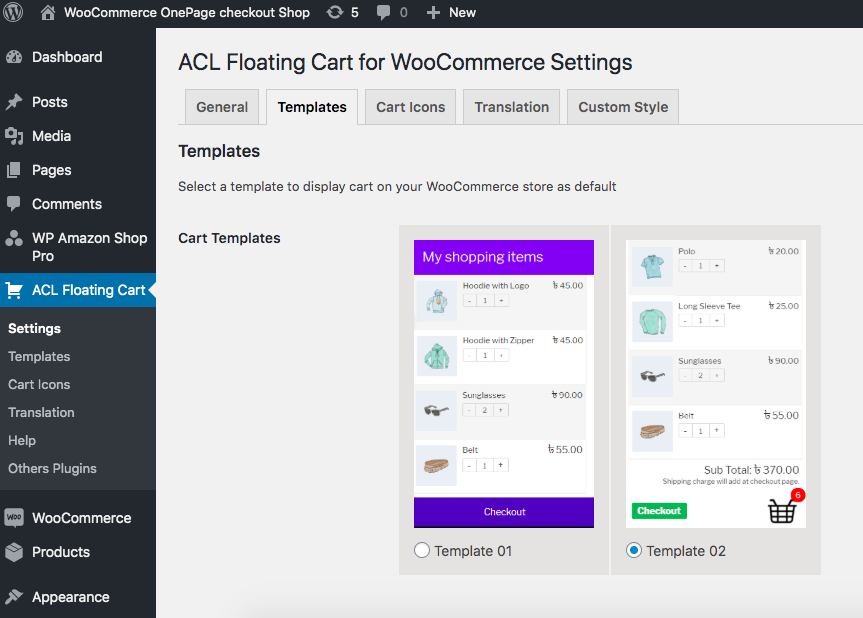The image size is (863, 618).
Task: Click the Posts pushpin icon
Action: point(14,102)
